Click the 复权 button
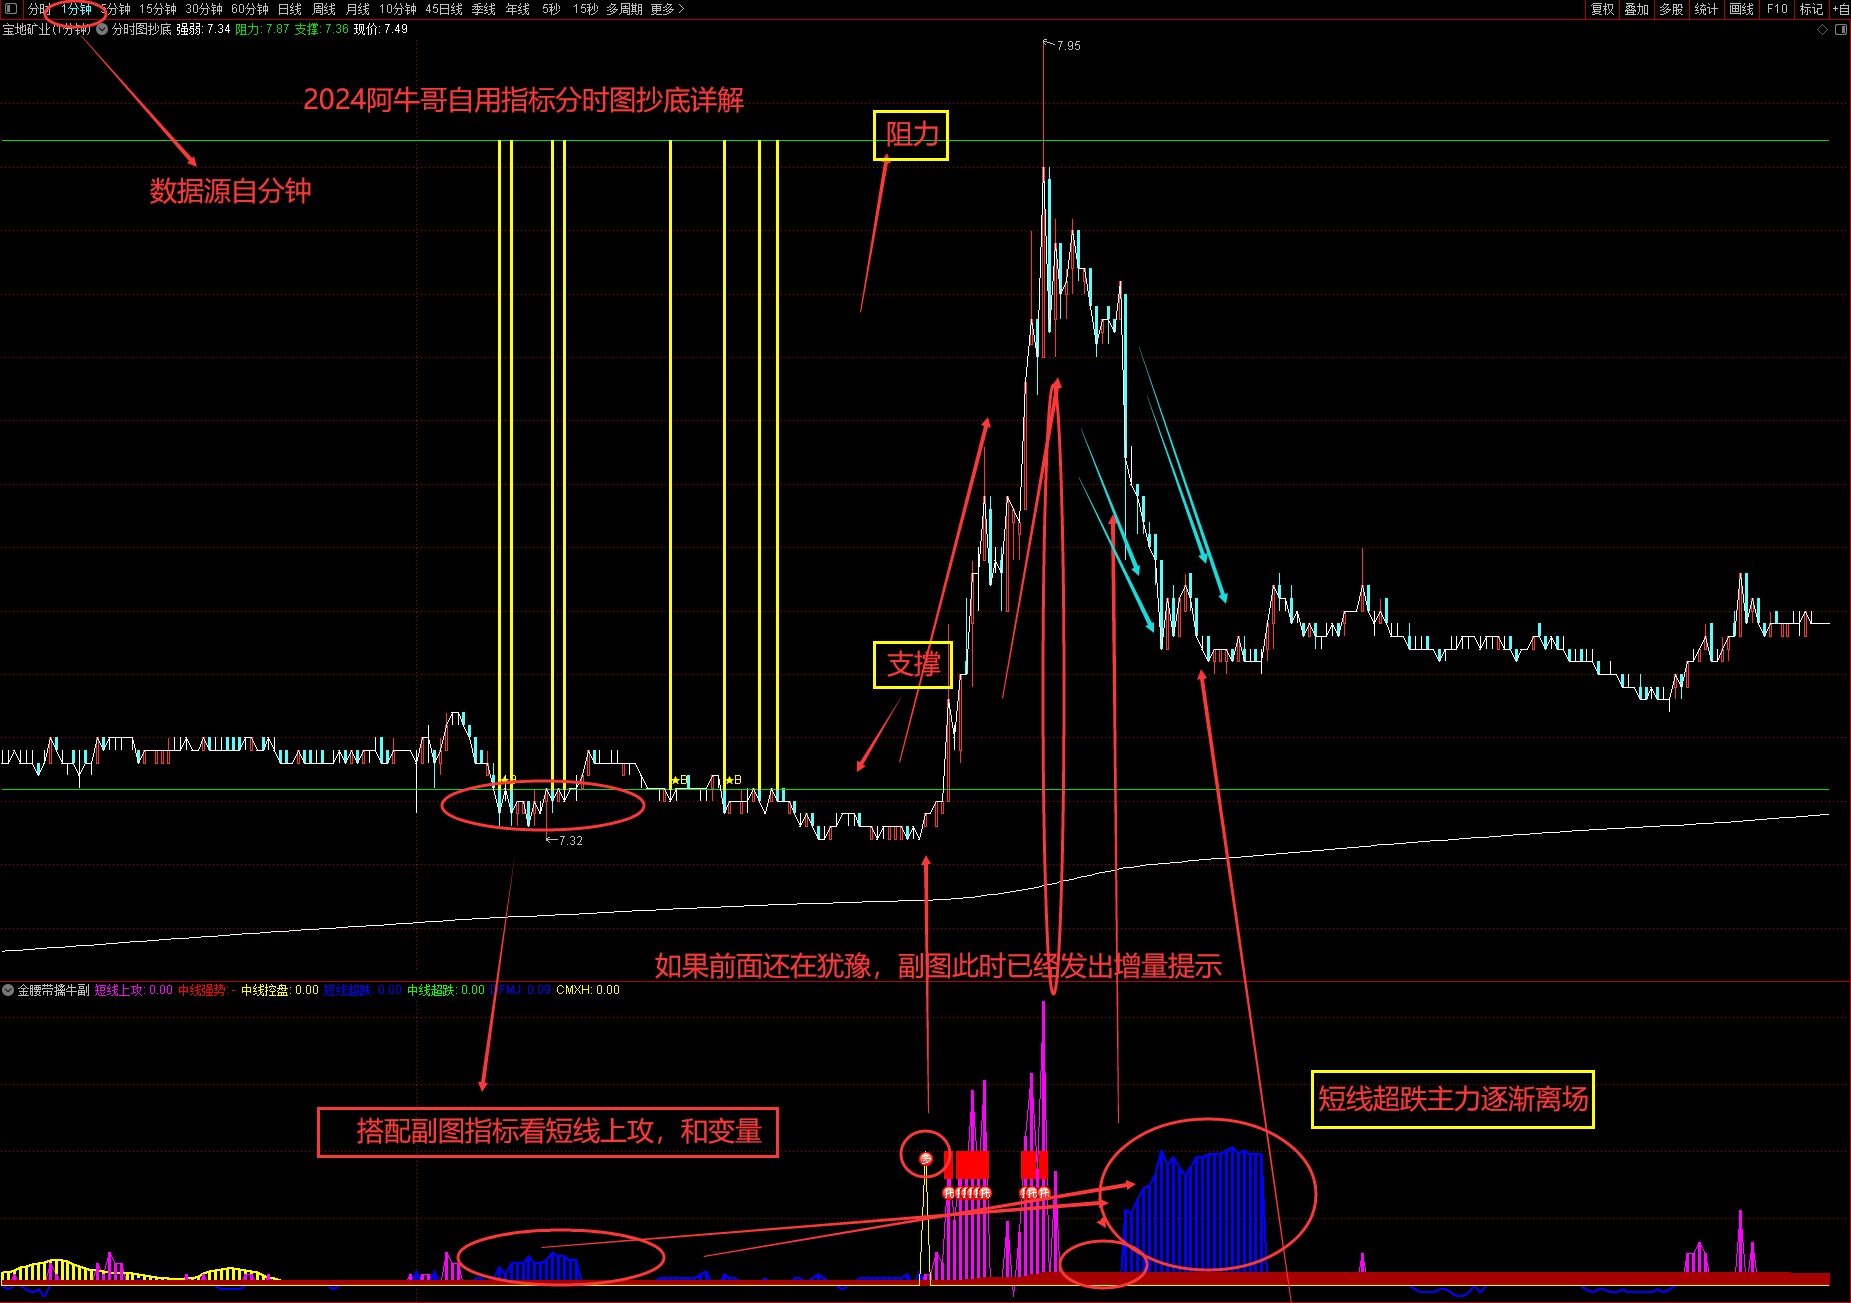 tap(1603, 9)
